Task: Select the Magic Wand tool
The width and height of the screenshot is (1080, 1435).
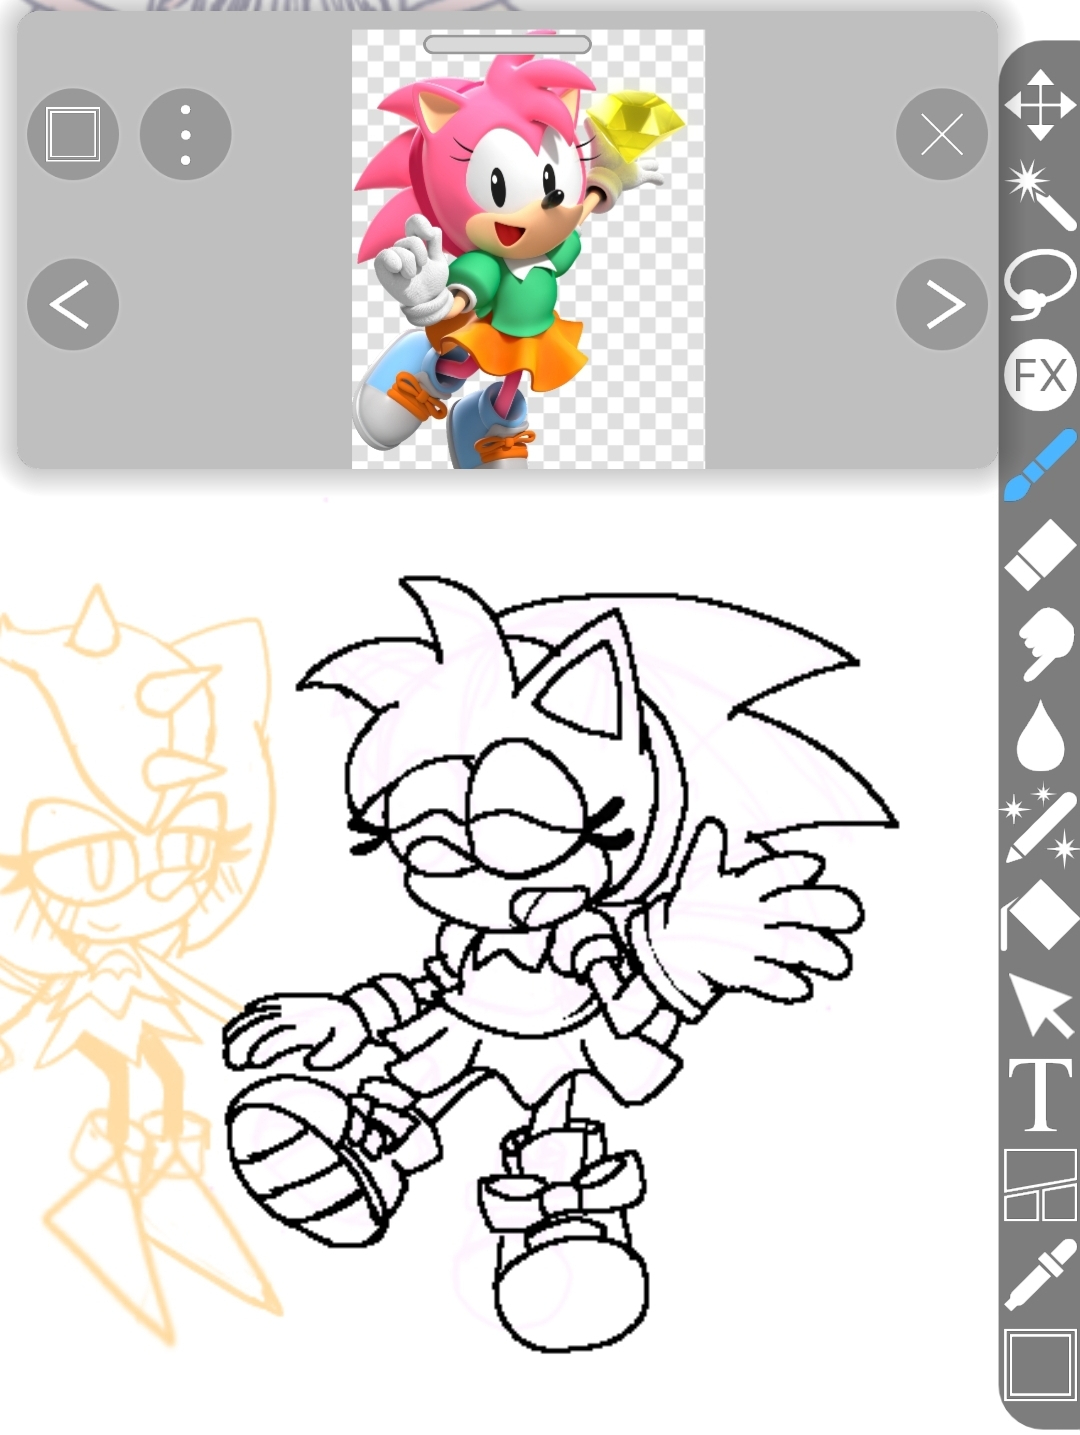Action: [1040, 193]
